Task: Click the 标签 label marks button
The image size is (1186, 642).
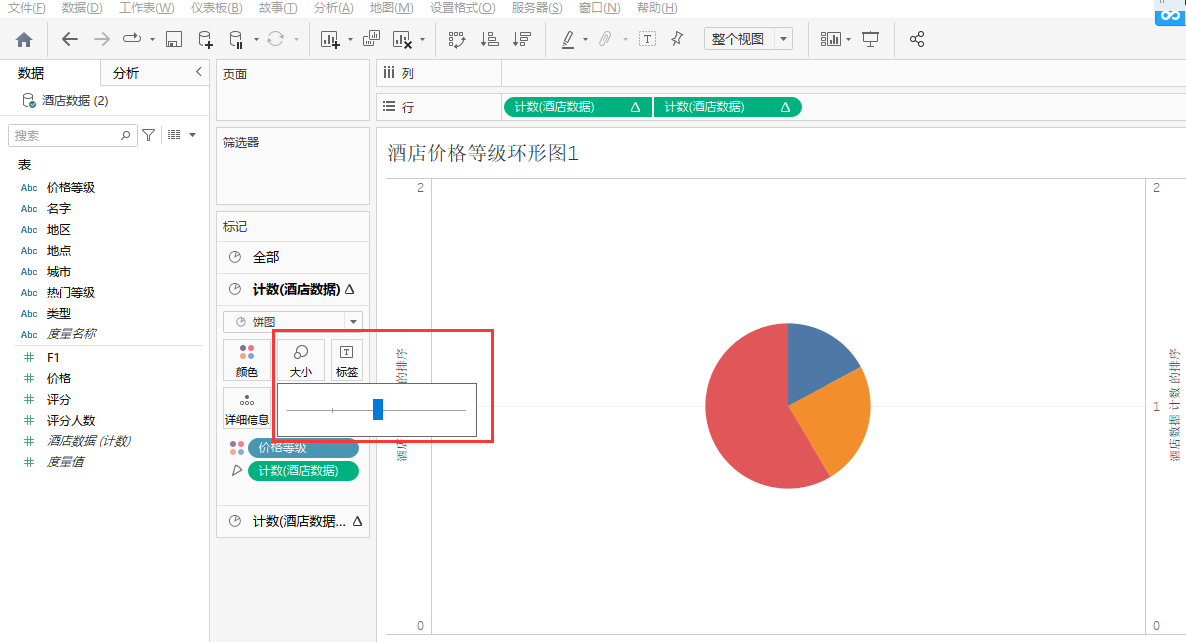Action: pos(346,360)
